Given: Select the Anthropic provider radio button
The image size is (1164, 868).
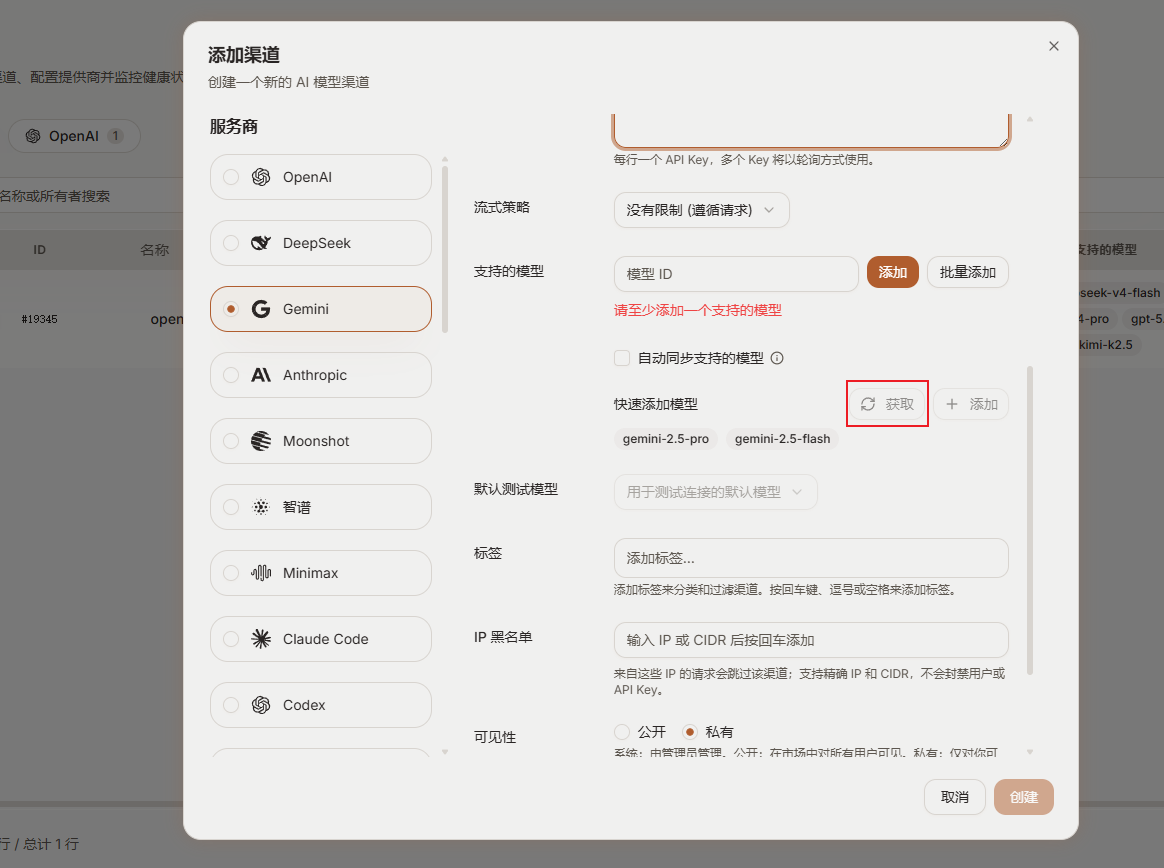Looking at the screenshot, I should (231, 375).
